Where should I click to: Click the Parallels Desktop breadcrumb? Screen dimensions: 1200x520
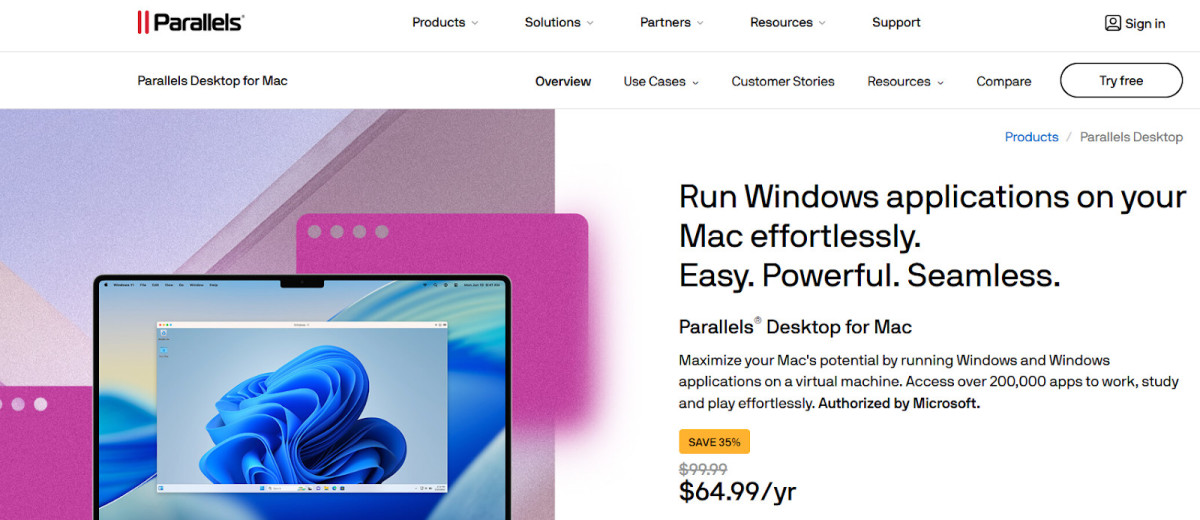coord(1131,137)
